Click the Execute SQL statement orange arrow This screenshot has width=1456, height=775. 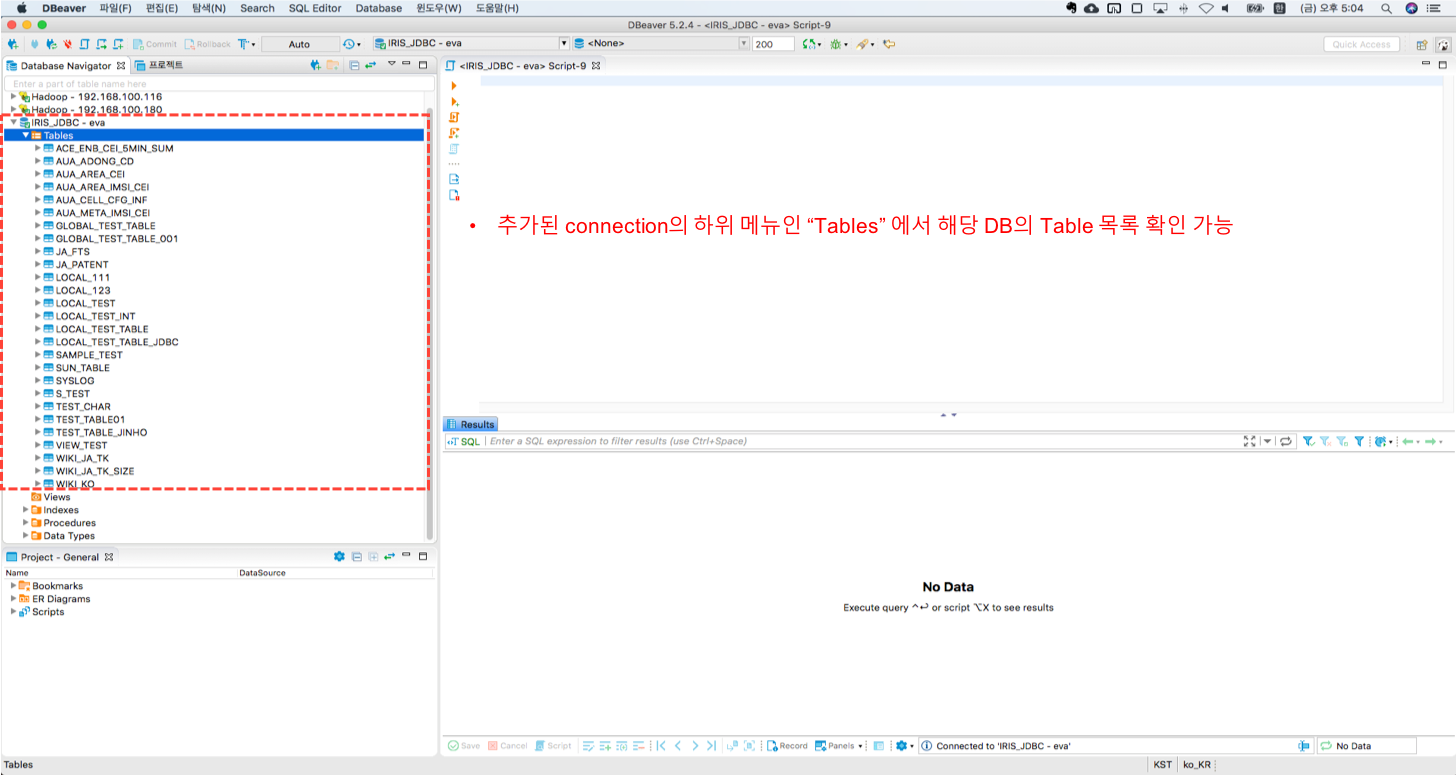click(x=454, y=86)
